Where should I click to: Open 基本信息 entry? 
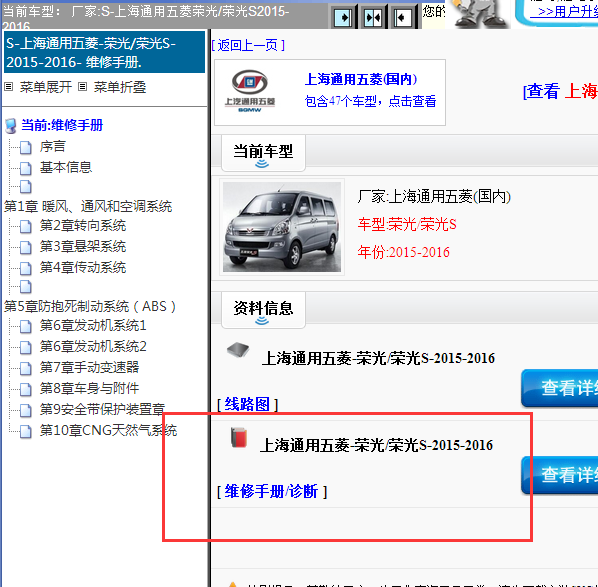coord(66,167)
